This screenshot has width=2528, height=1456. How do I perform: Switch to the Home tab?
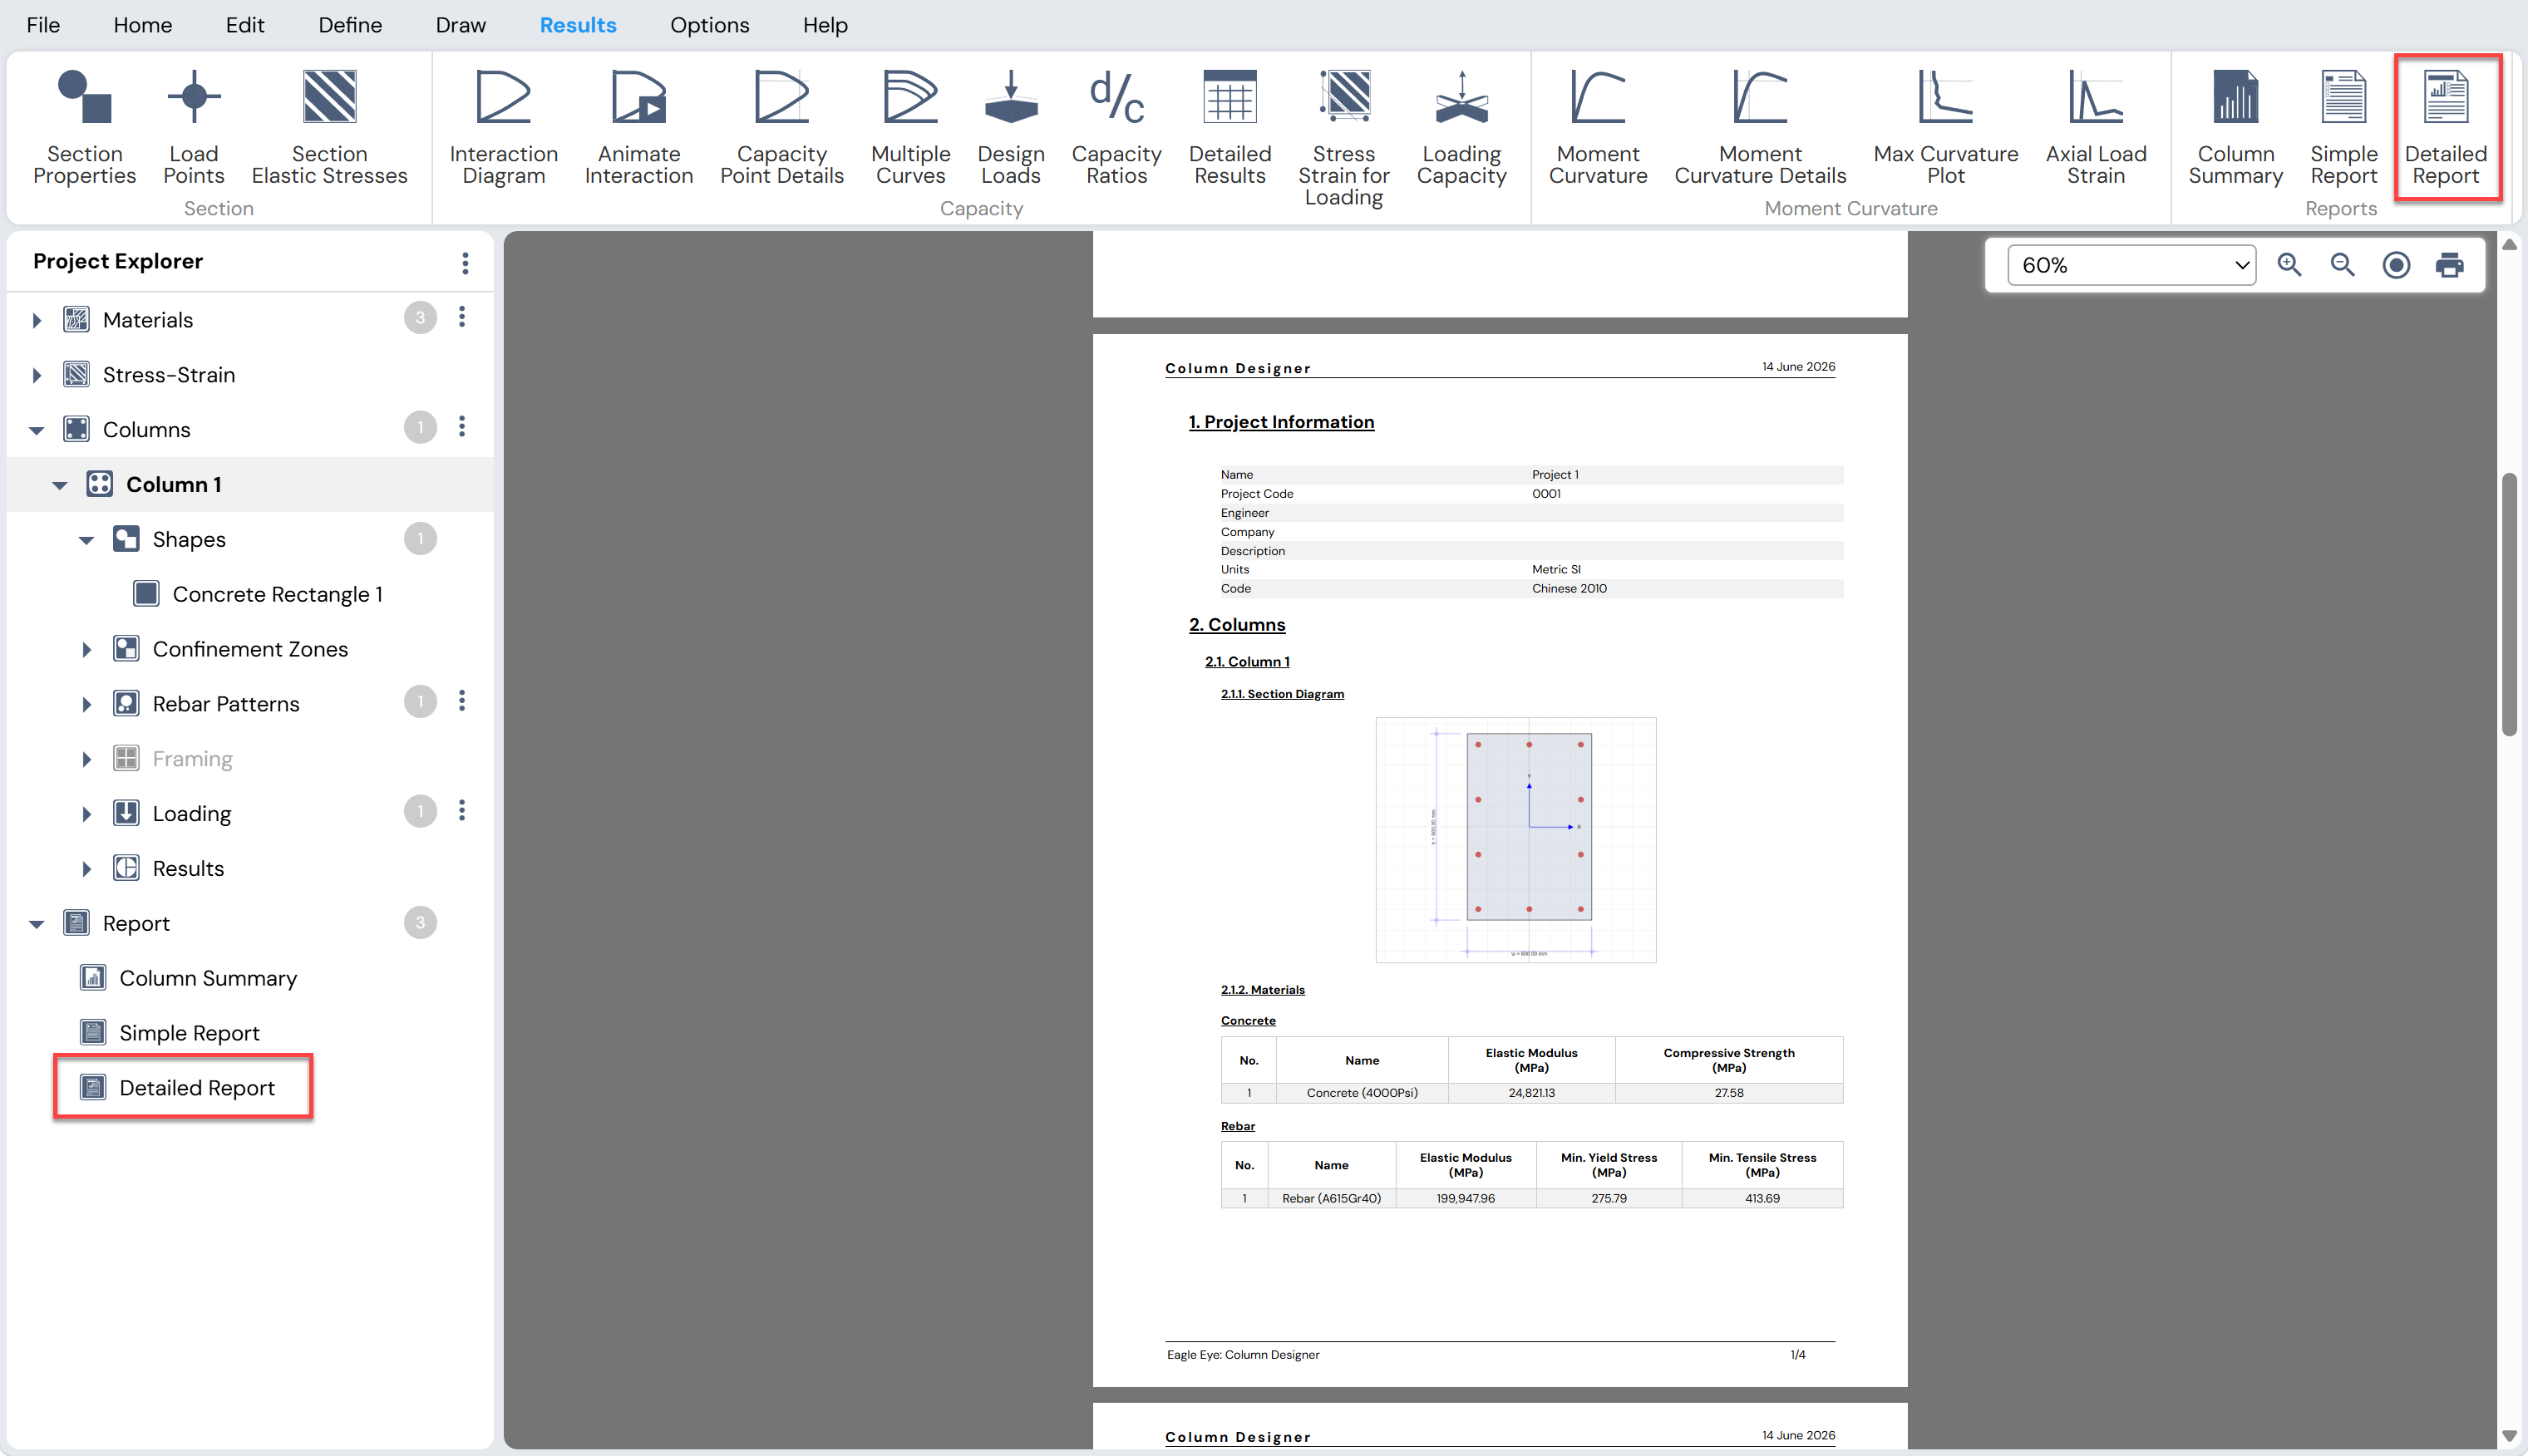[x=142, y=25]
